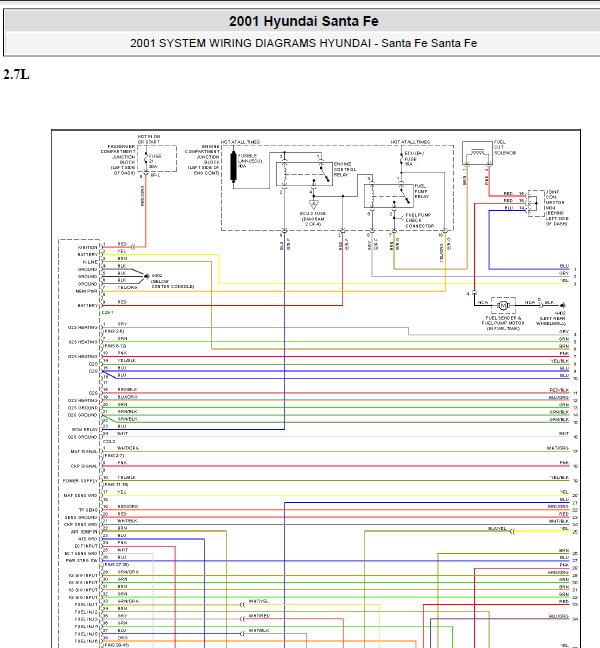Image resolution: width=600 pixels, height=648 pixels.
Task: Click the ECM RELAY pin label
Action: tap(85, 429)
